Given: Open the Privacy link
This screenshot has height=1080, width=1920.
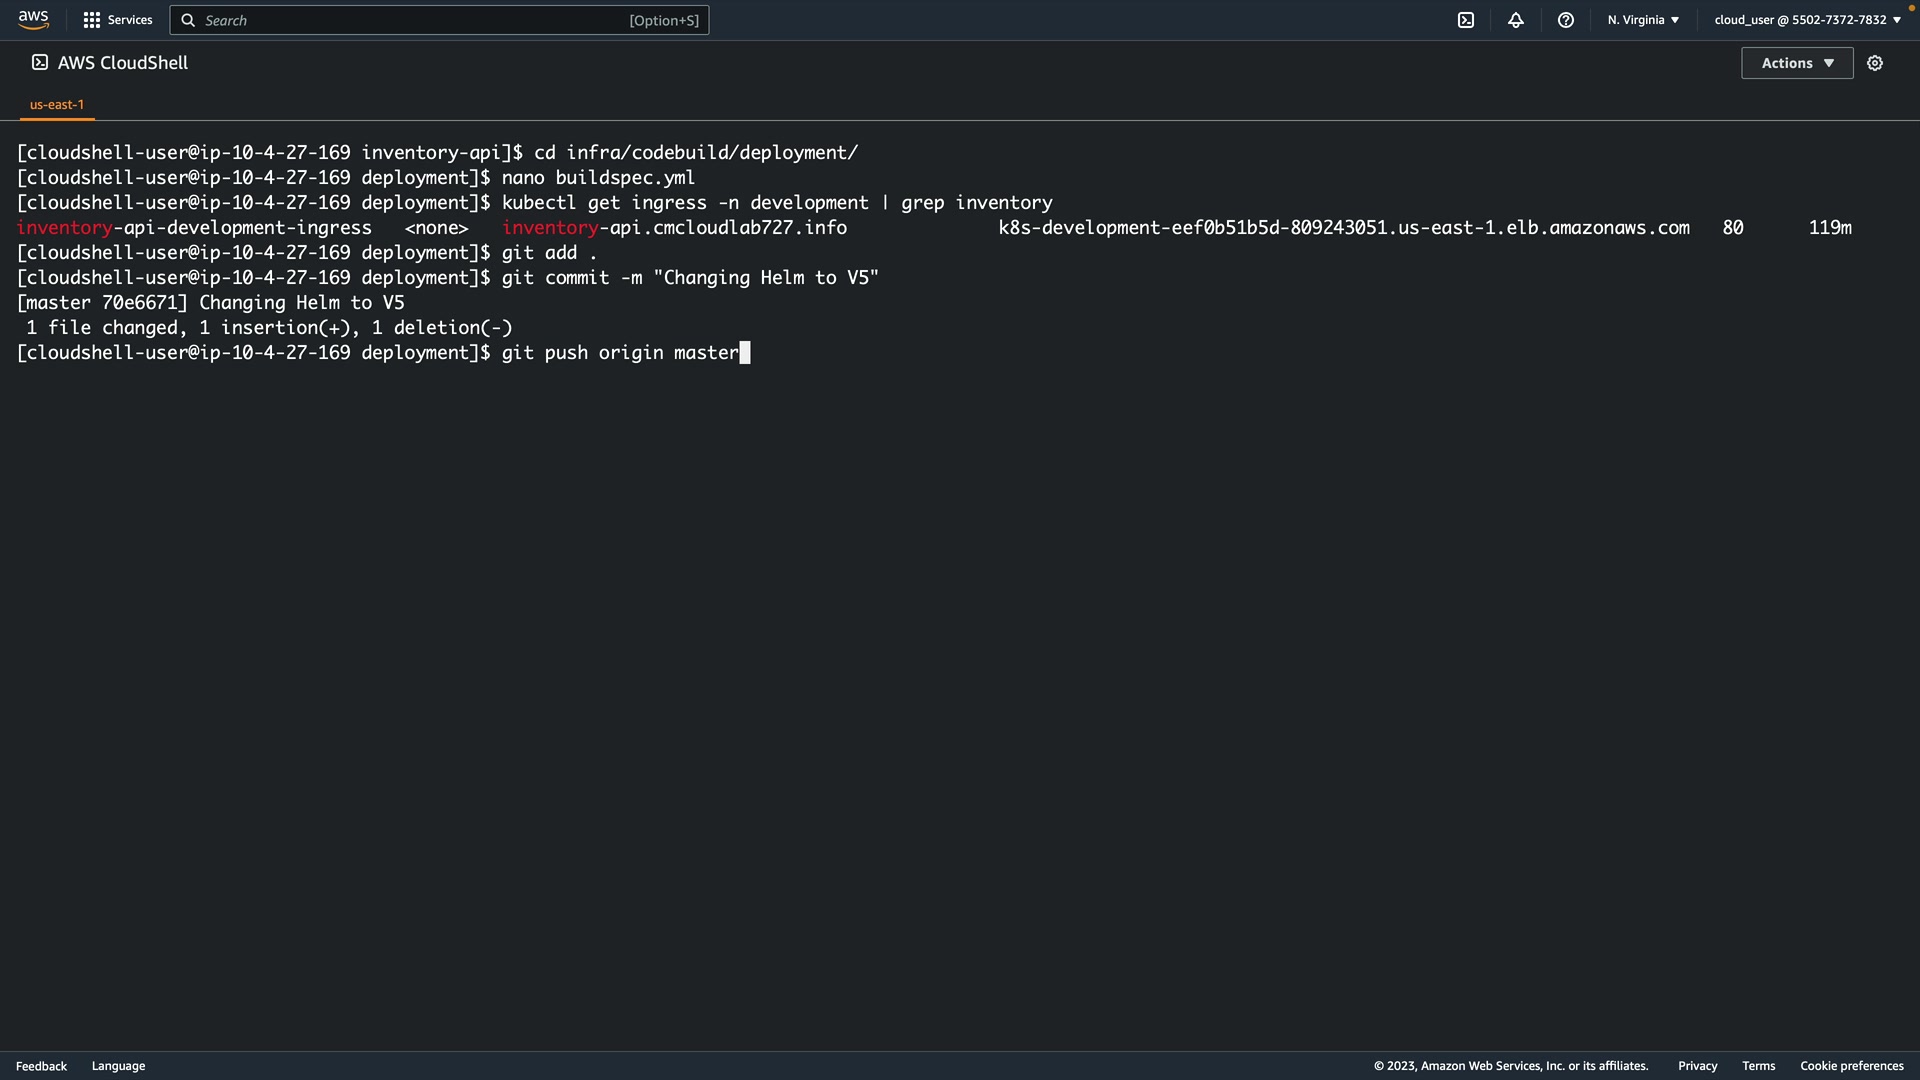Looking at the screenshot, I should click(x=1697, y=1066).
